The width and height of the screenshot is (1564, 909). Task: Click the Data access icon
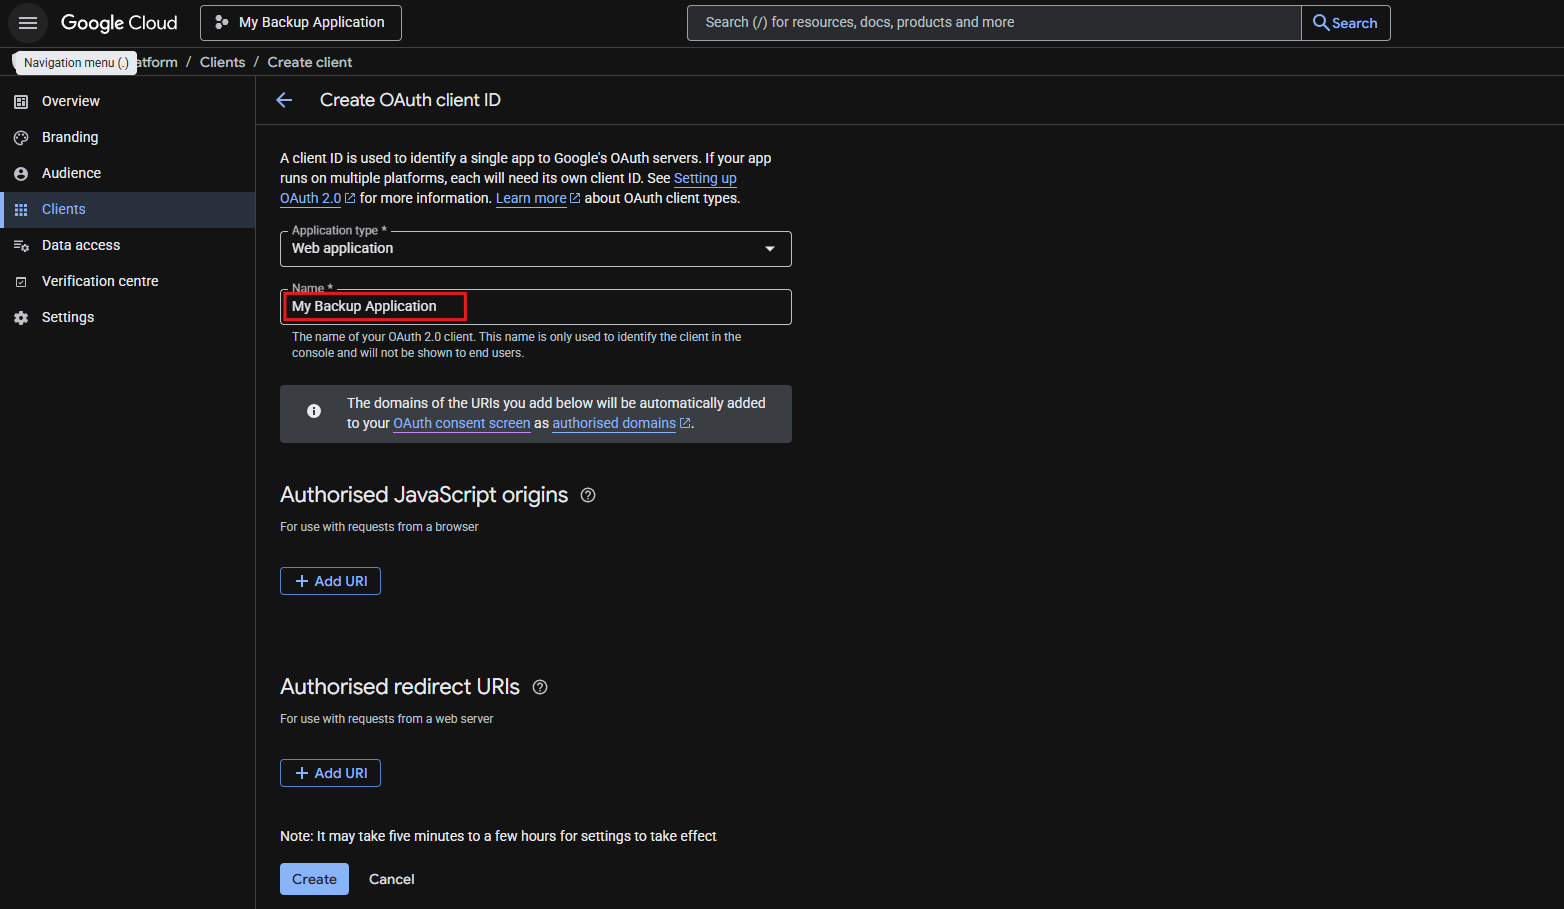(x=21, y=245)
